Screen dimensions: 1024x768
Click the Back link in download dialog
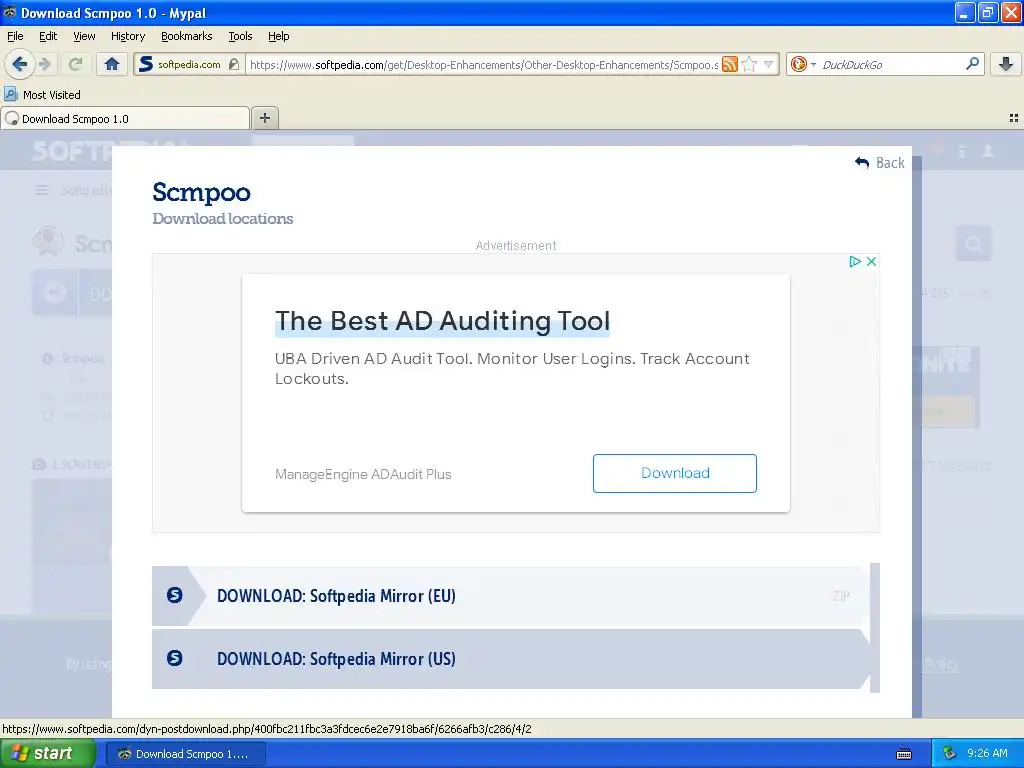tap(880, 163)
